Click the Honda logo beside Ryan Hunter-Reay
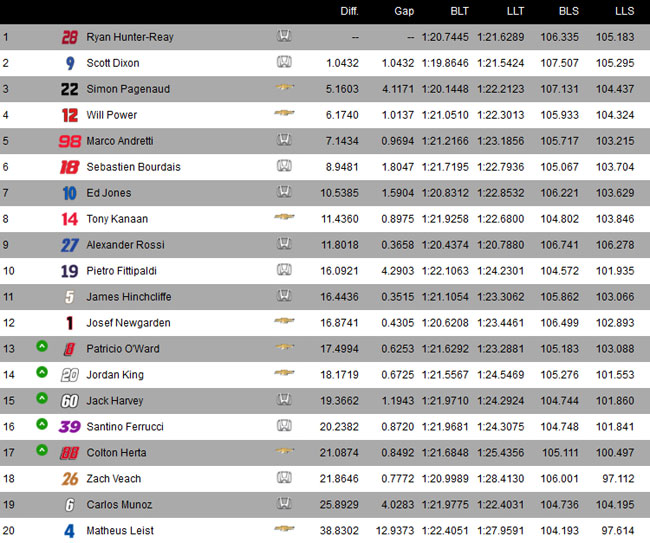The width and height of the screenshot is (650, 543). tap(284, 36)
